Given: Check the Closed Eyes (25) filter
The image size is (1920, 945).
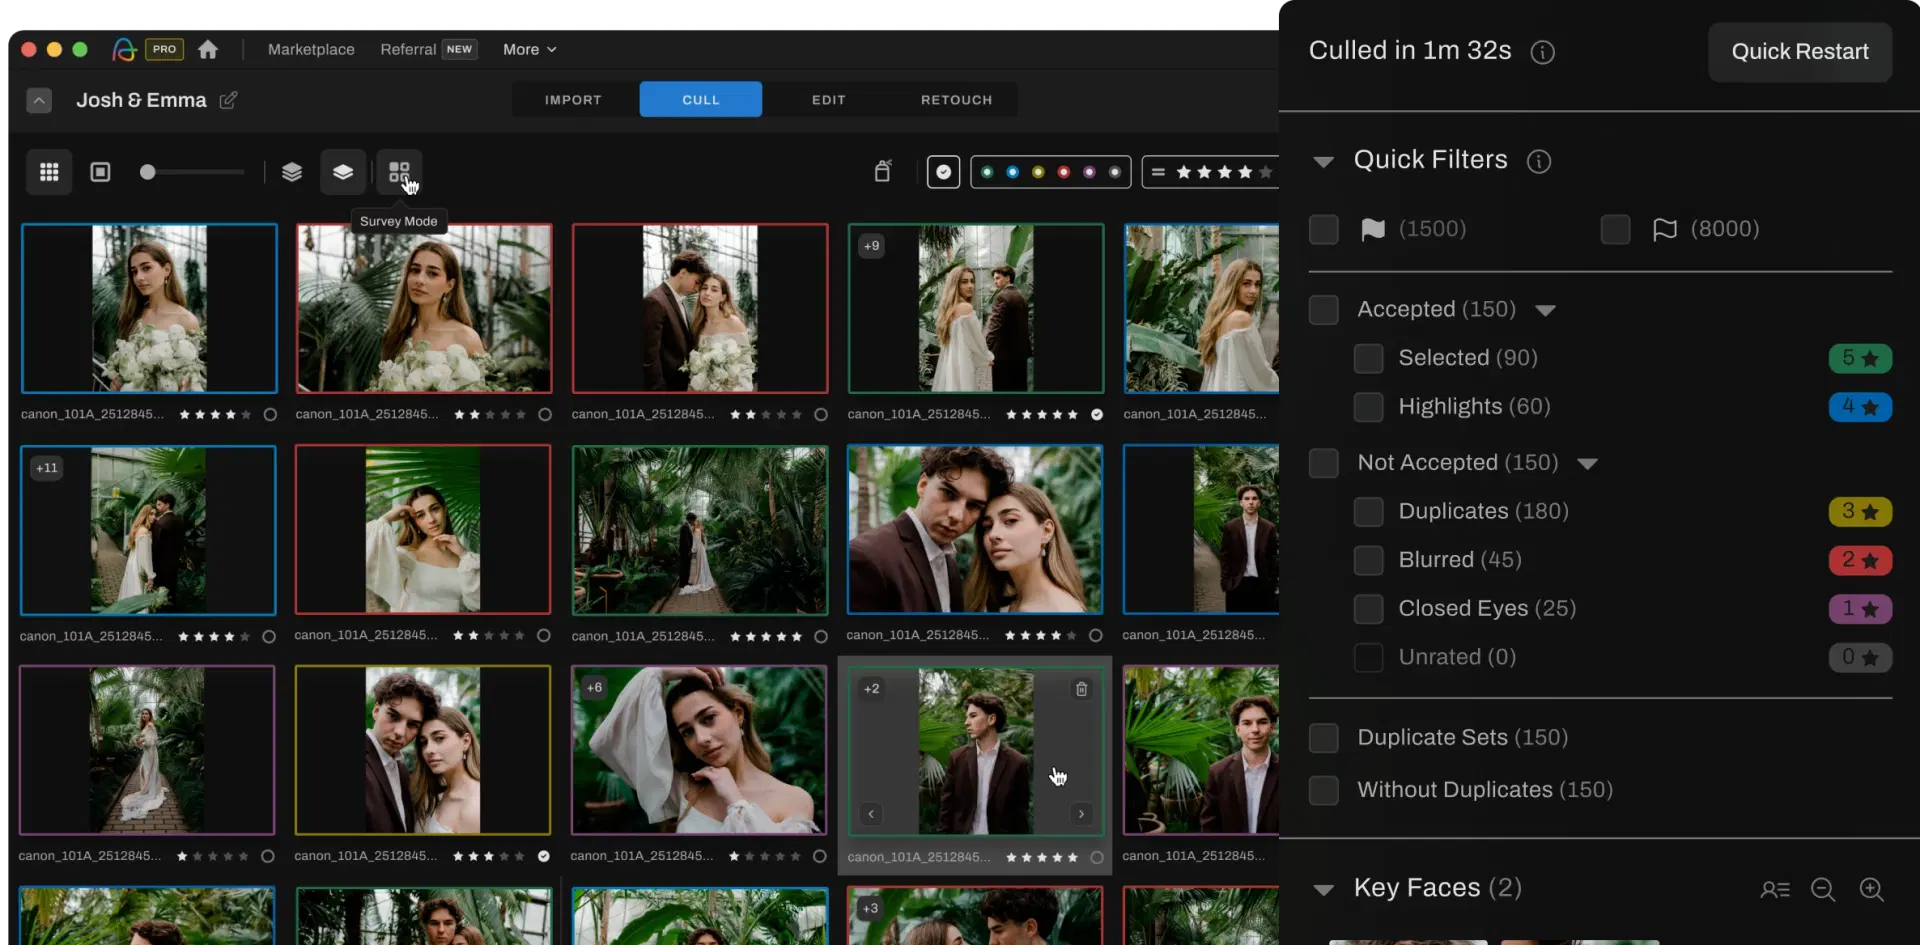Looking at the screenshot, I should 1368,609.
